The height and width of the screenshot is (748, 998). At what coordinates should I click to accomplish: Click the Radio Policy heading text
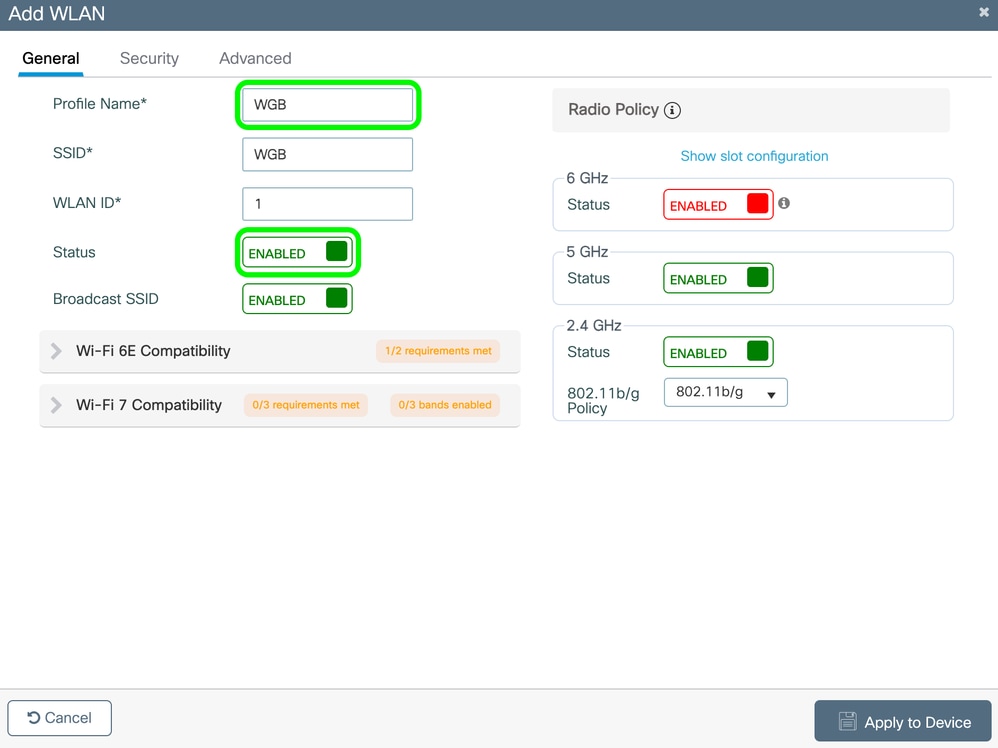[x=613, y=109]
